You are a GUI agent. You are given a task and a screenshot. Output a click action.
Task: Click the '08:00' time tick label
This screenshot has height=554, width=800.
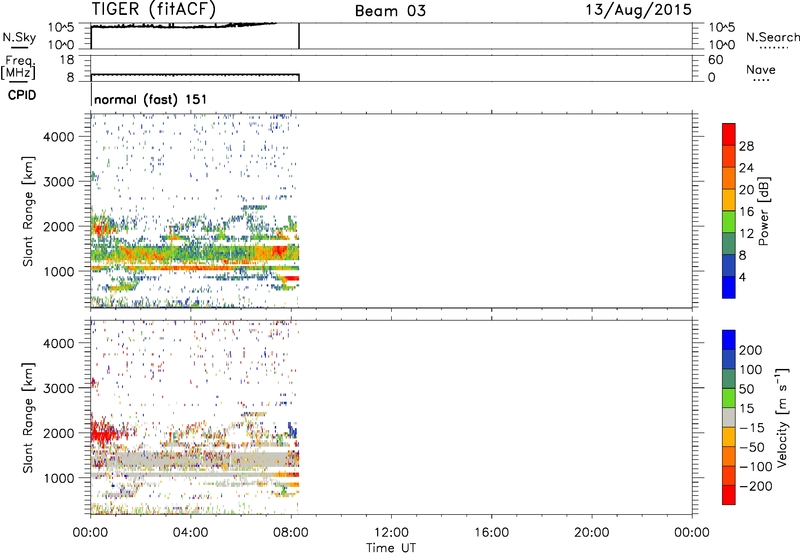[291, 533]
